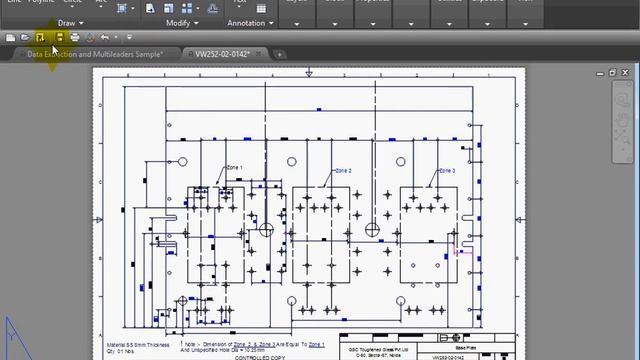Click the Plot printer icon
The width and height of the screenshot is (640, 360).
coord(75,38)
